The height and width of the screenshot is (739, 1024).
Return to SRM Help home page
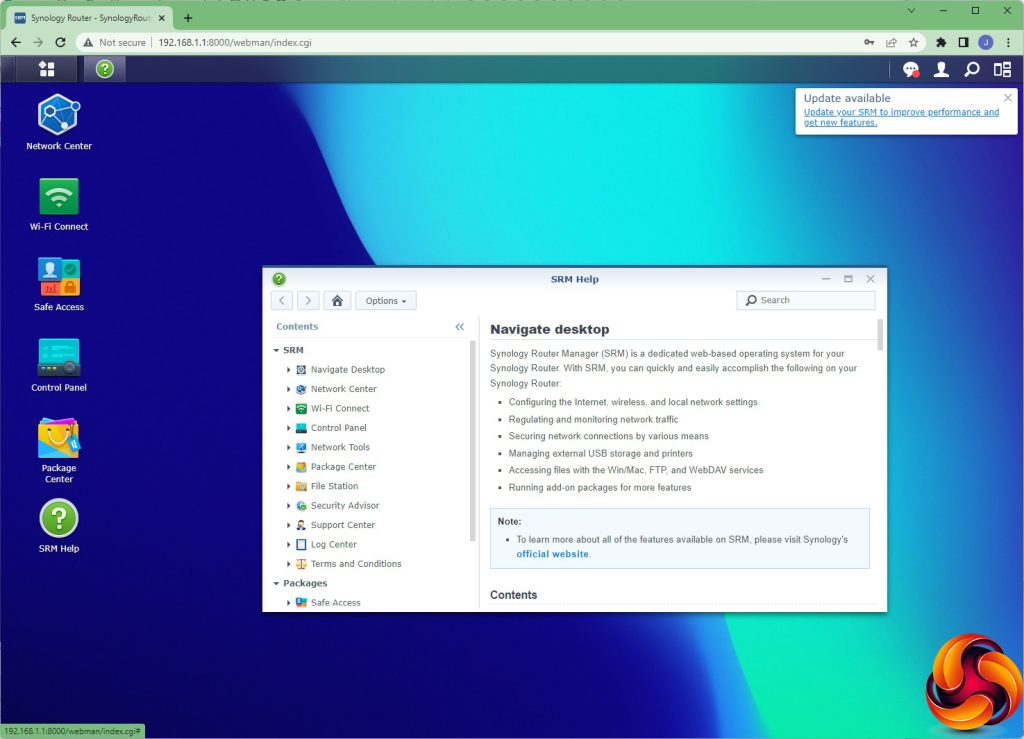tap(337, 300)
